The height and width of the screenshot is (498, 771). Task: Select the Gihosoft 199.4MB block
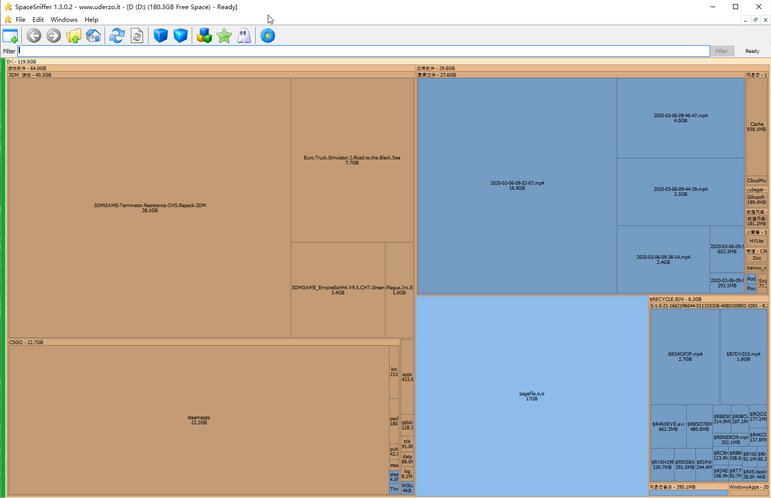756,200
